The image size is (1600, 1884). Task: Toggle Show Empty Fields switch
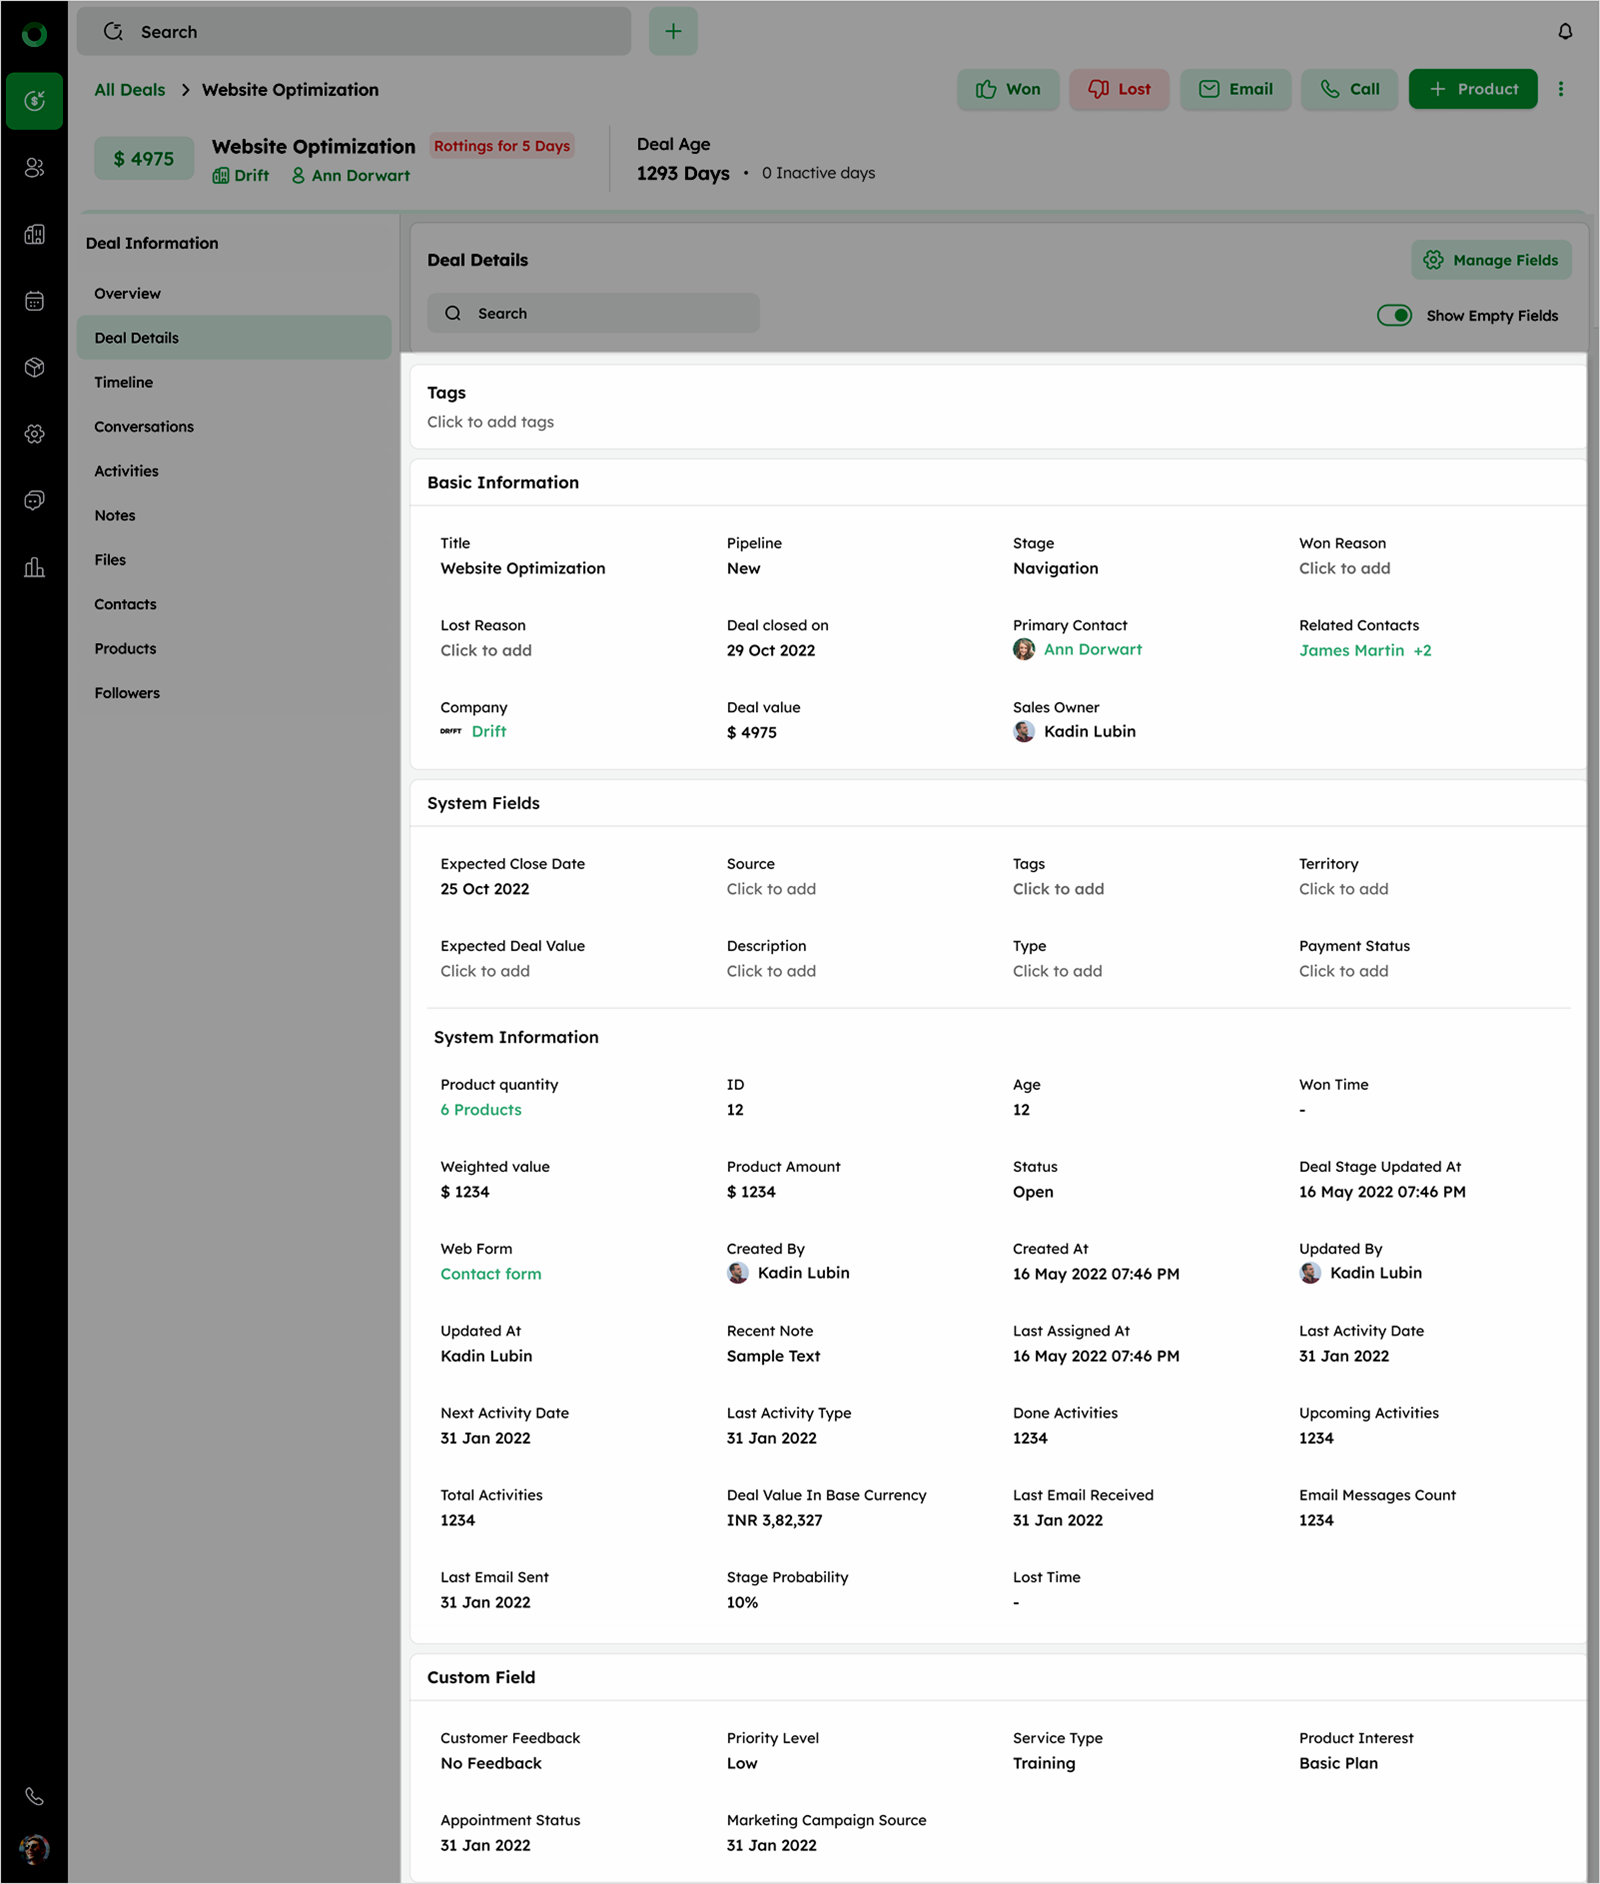click(1394, 316)
